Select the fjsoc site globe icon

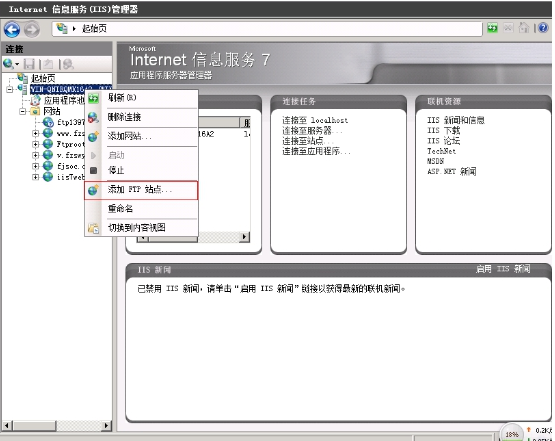pyautogui.click(x=48, y=166)
